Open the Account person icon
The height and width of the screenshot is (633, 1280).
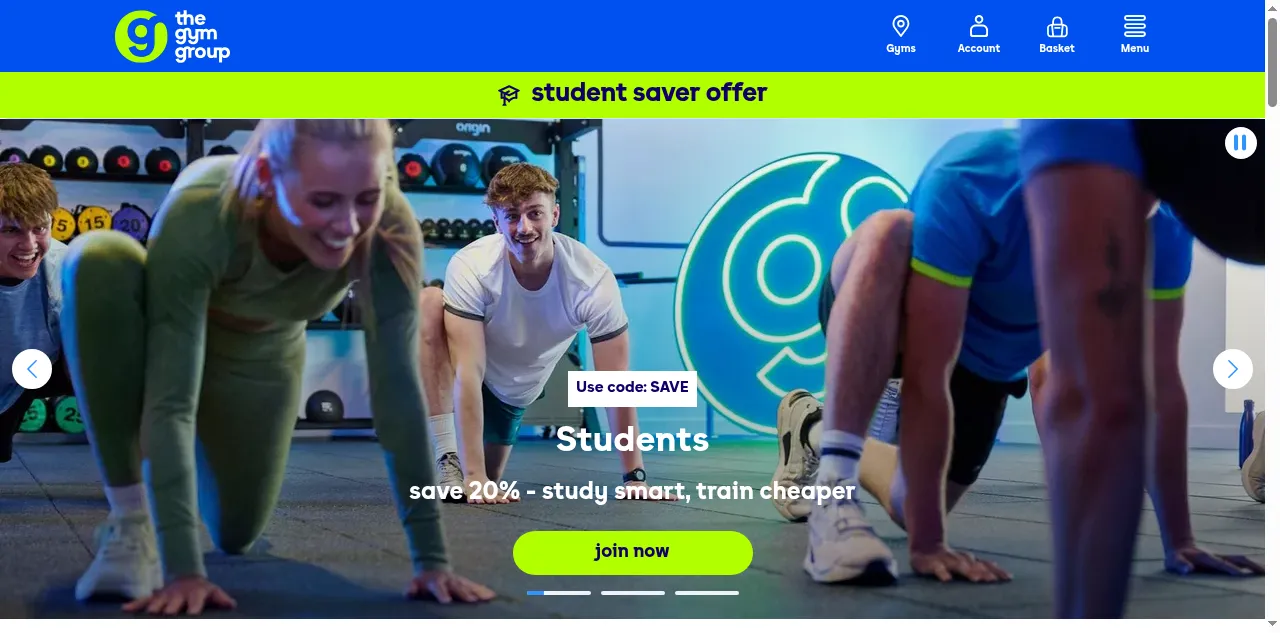(x=979, y=26)
